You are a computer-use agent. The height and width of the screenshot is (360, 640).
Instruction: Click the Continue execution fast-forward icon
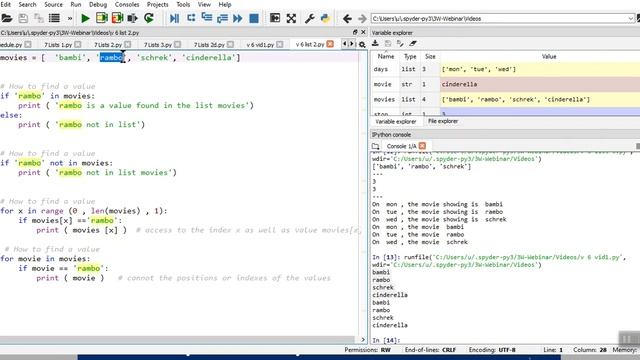coord(238,18)
